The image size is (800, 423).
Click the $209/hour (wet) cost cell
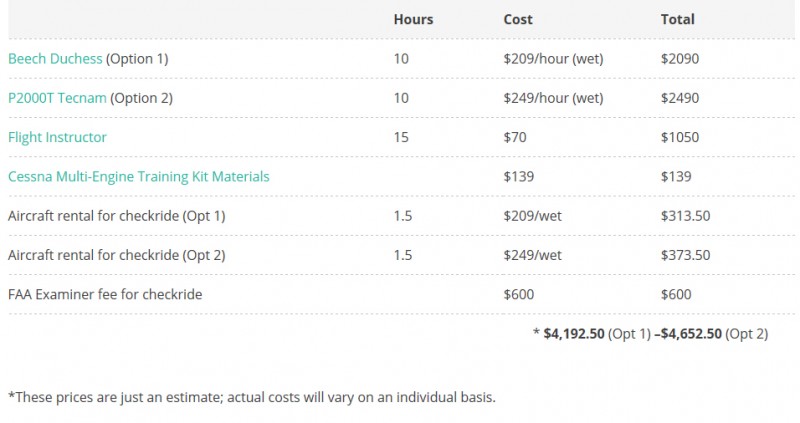553,59
